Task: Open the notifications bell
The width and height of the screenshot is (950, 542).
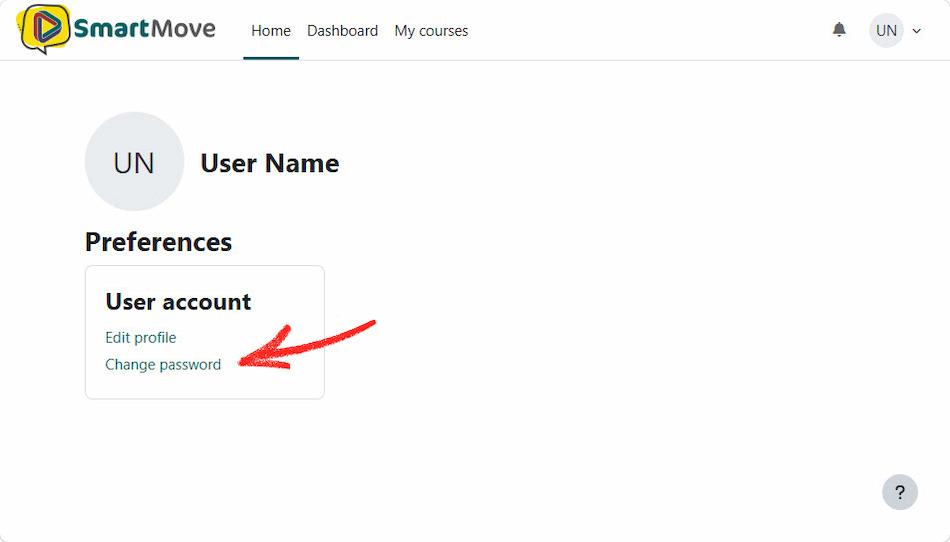Action: click(839, 30)
